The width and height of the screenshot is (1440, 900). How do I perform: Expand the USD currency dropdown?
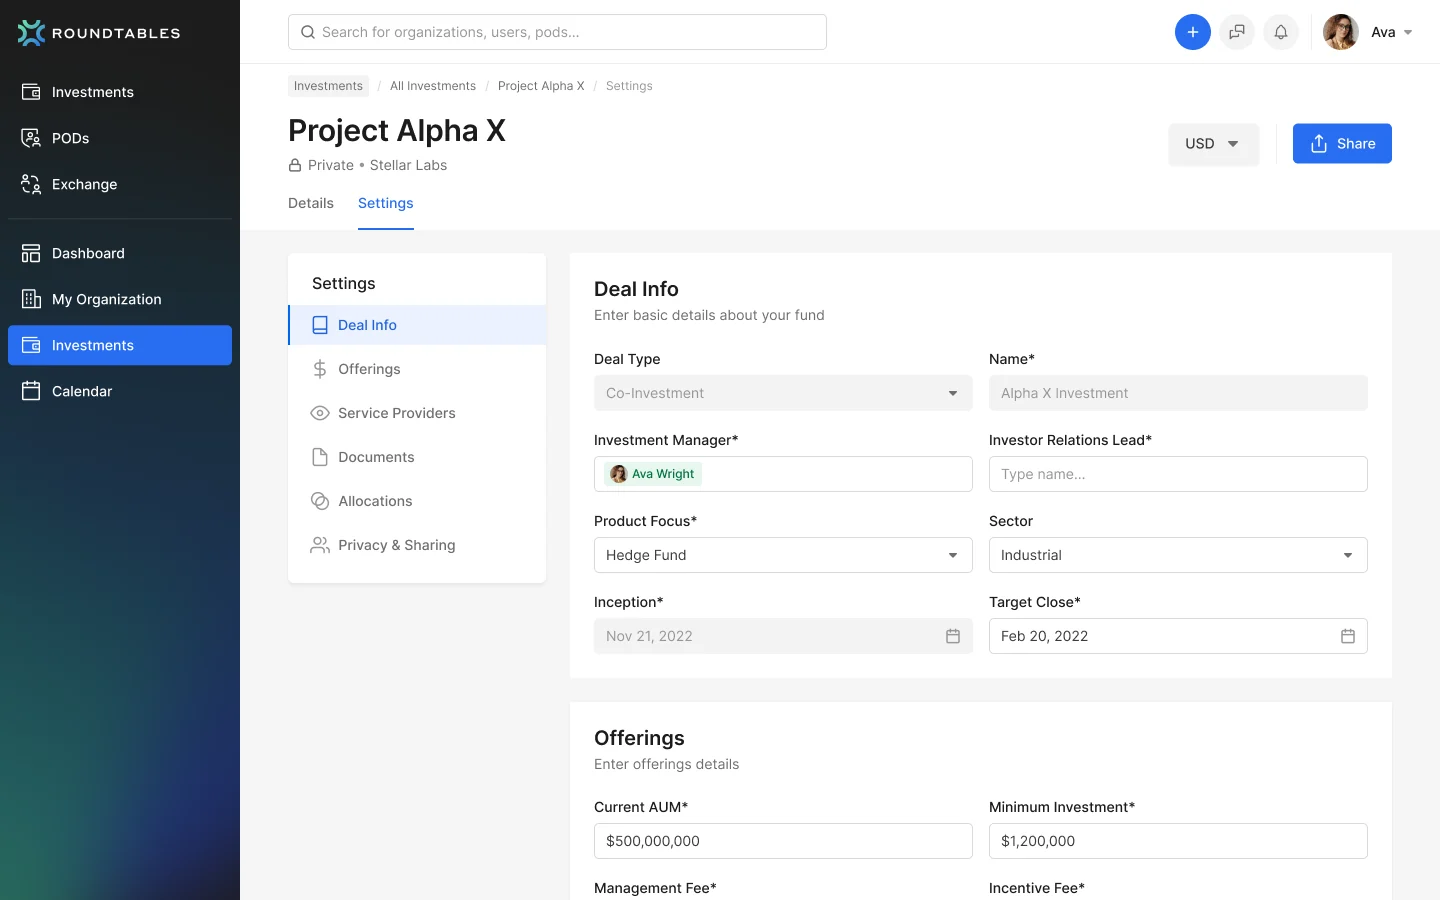click(x=1213, y=144)
